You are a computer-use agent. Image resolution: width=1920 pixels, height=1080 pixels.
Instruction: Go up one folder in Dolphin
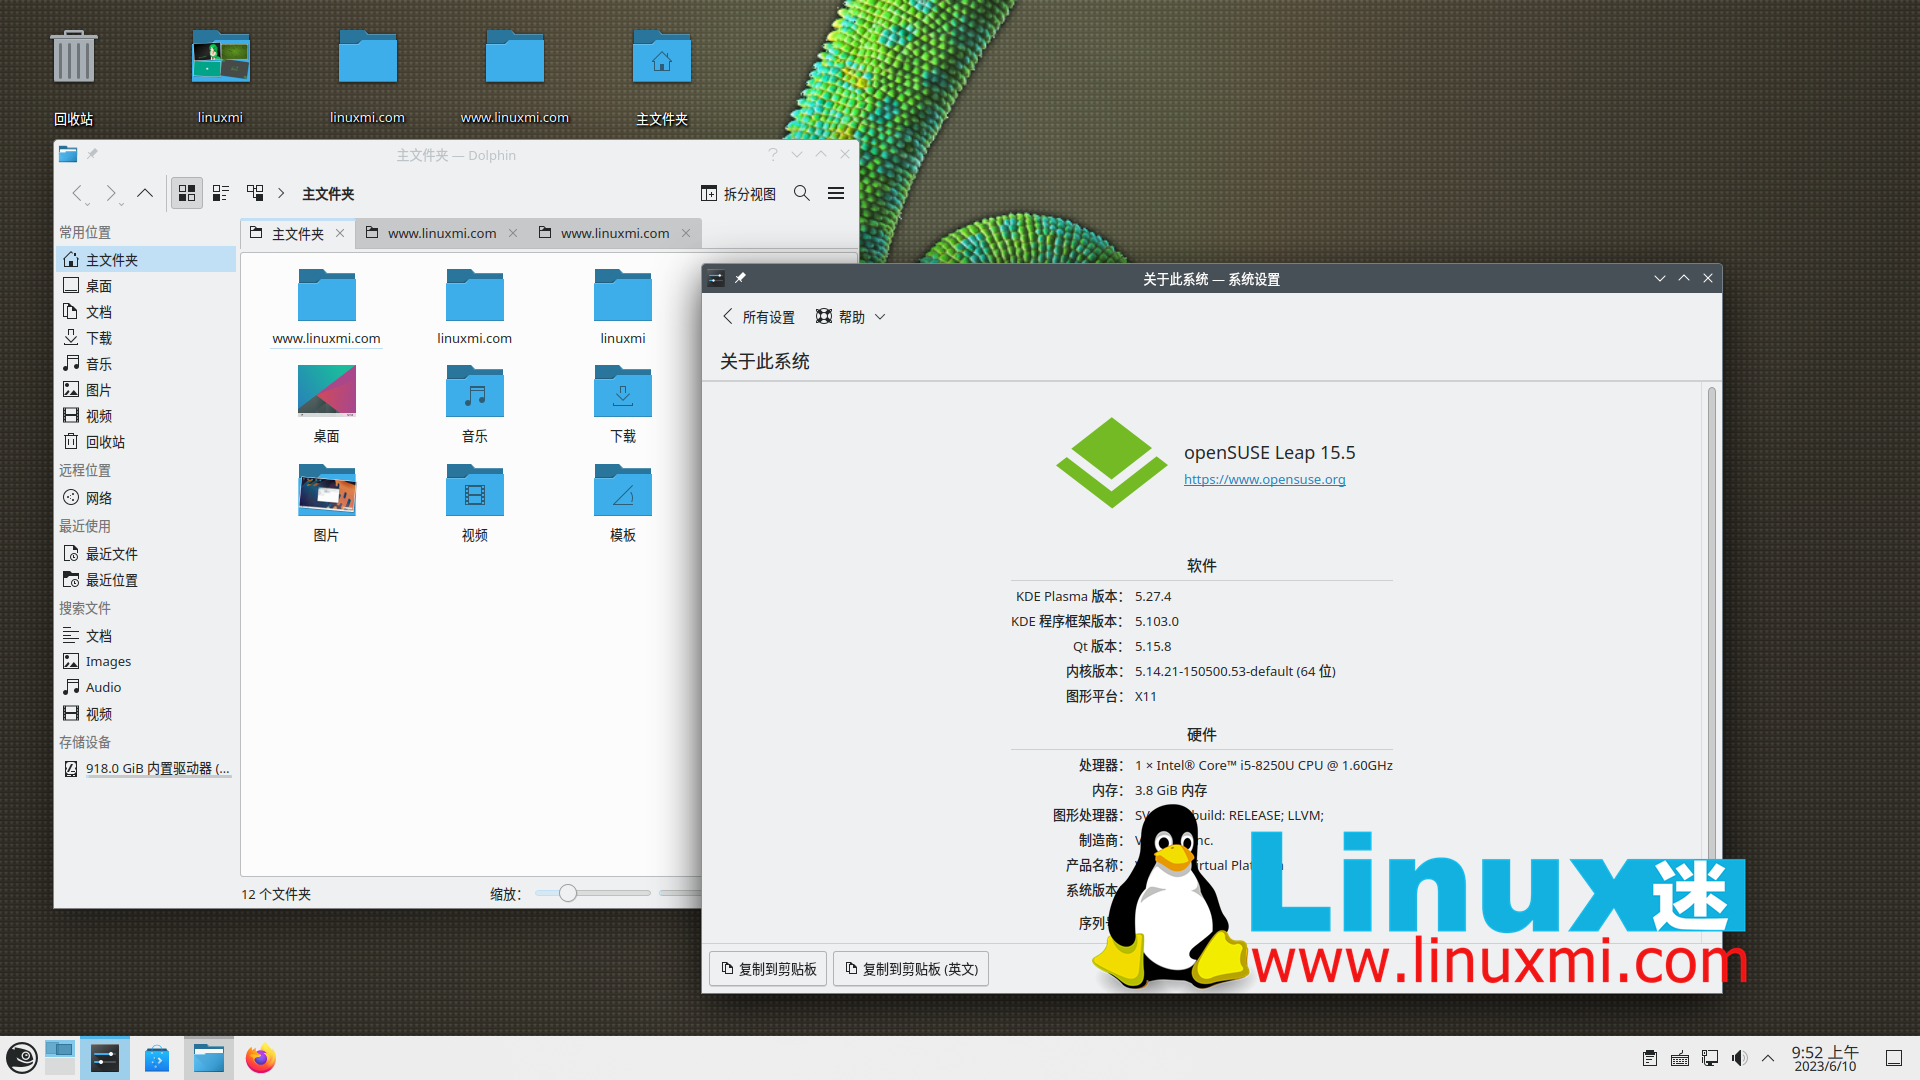click(x=145, y=193)
